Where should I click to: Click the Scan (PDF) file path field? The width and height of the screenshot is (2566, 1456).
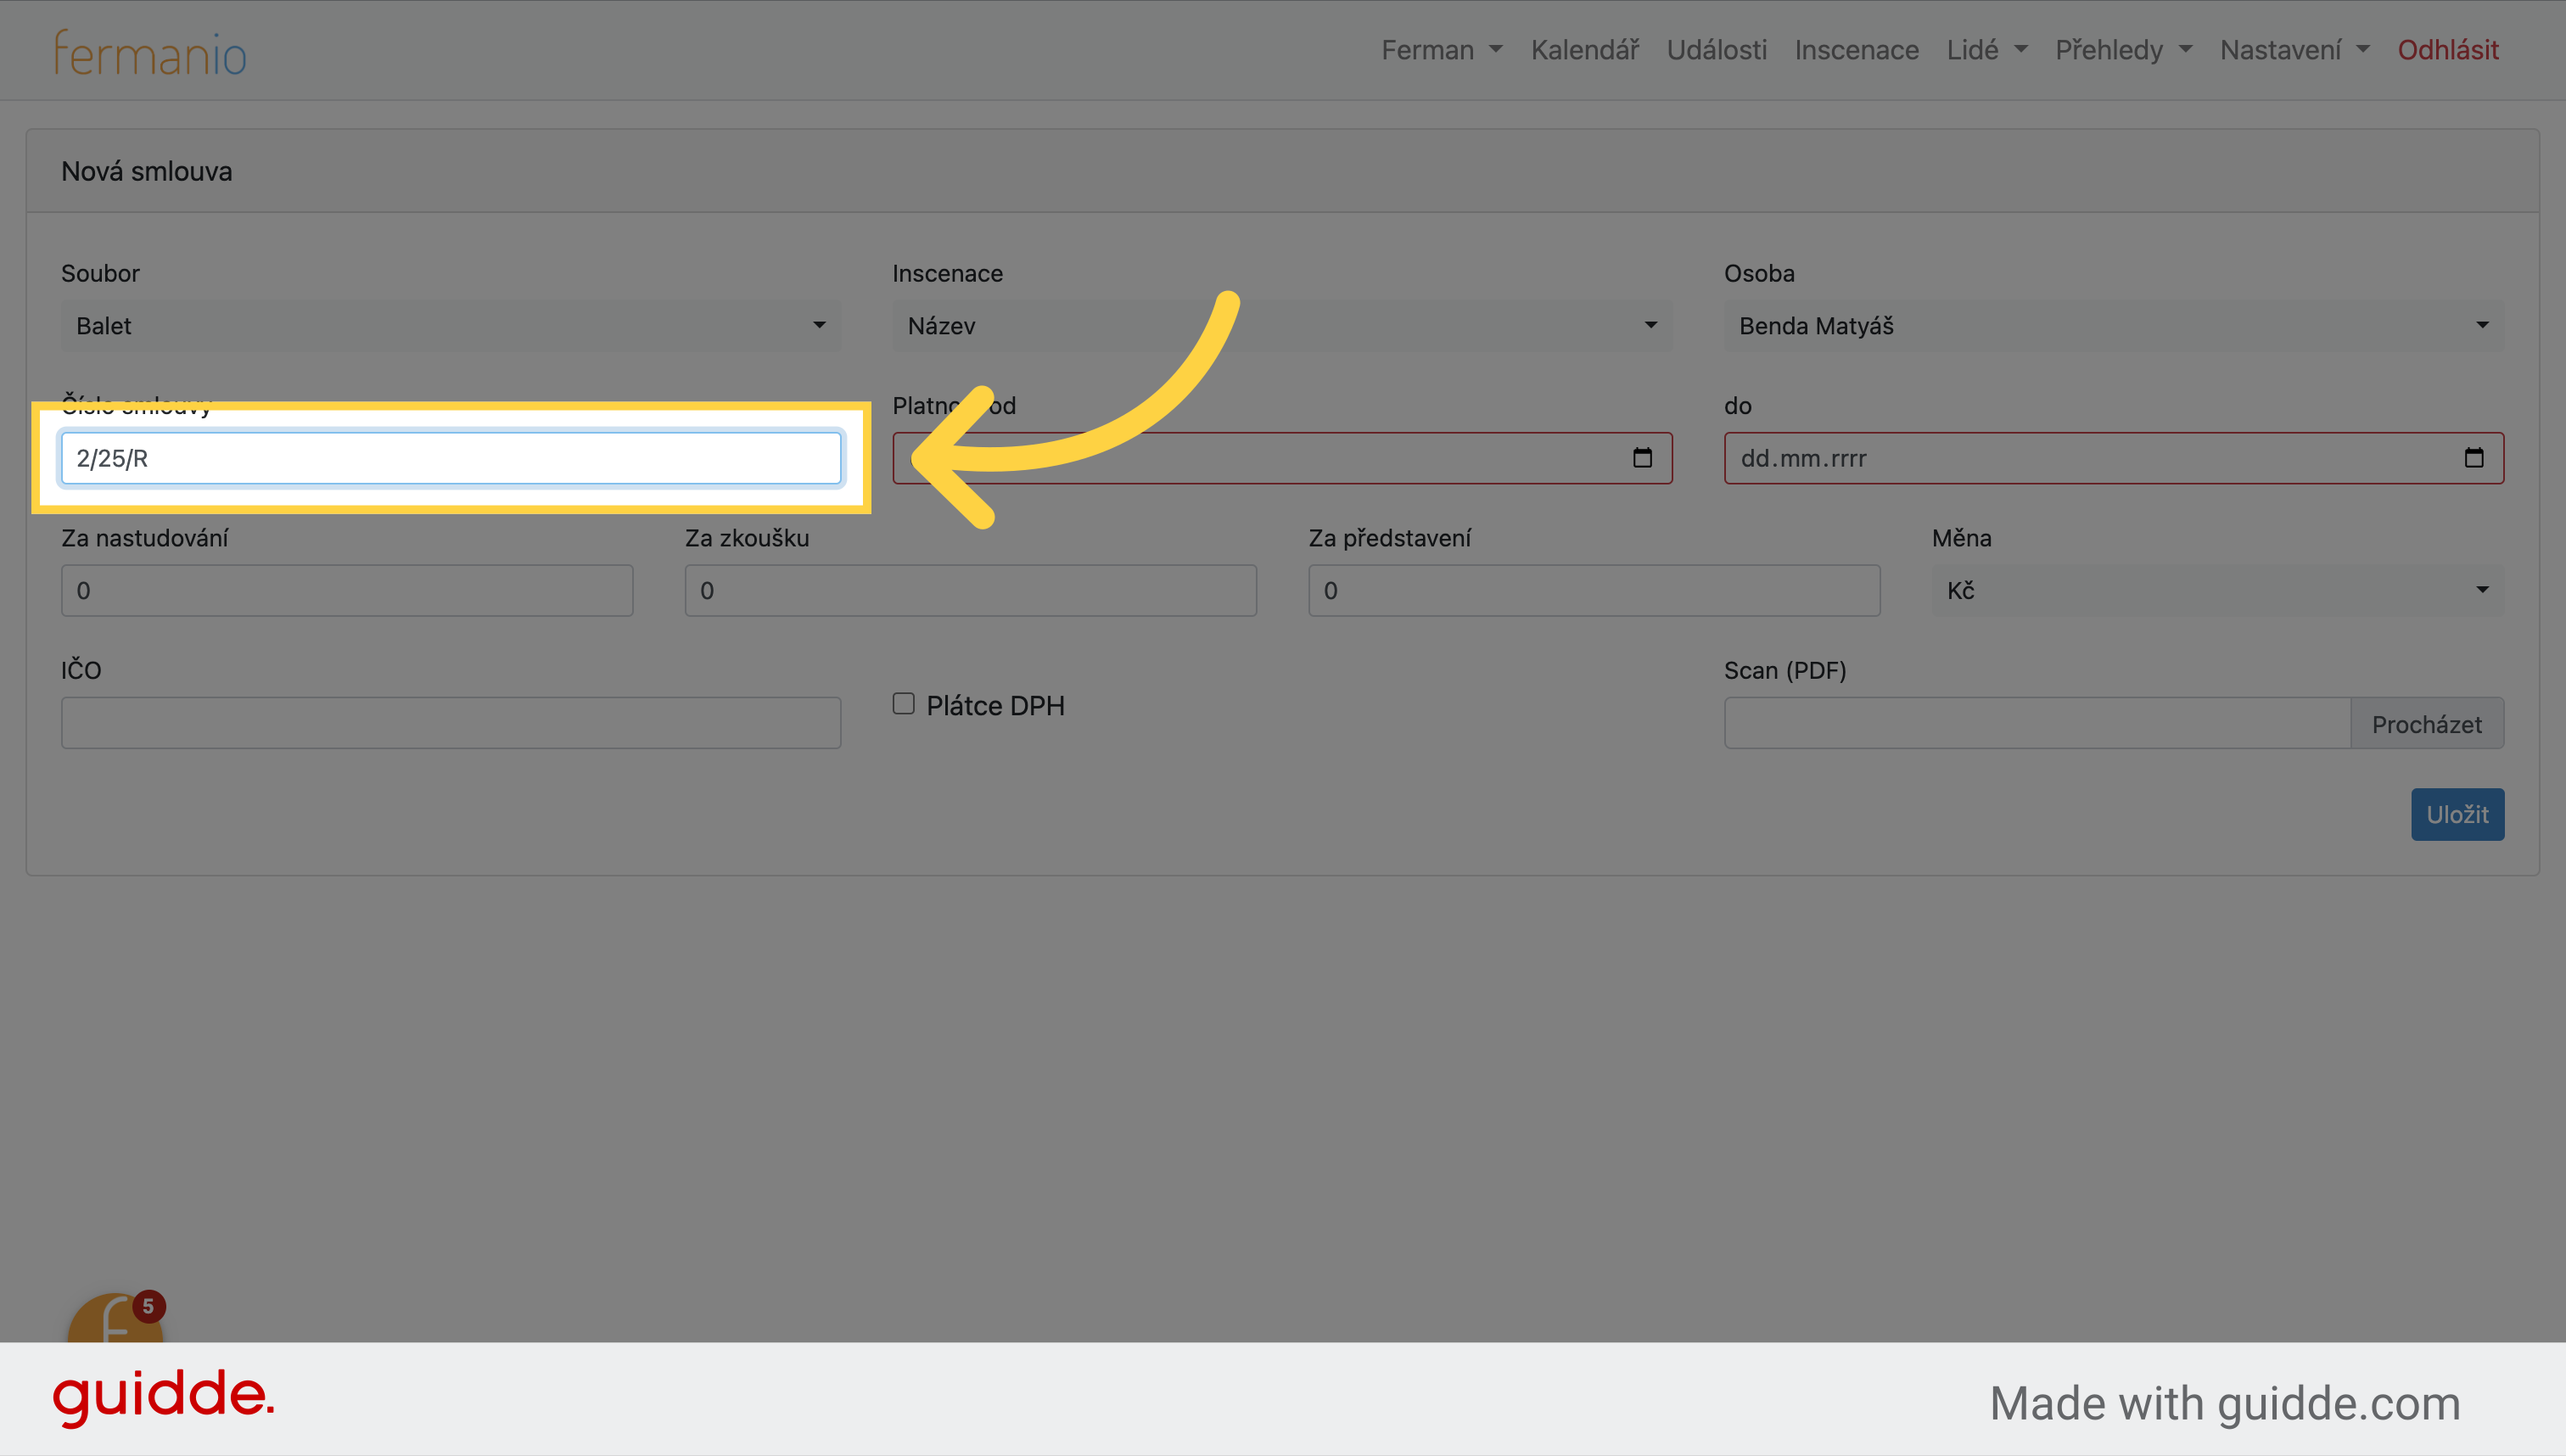coord(2037,723)
